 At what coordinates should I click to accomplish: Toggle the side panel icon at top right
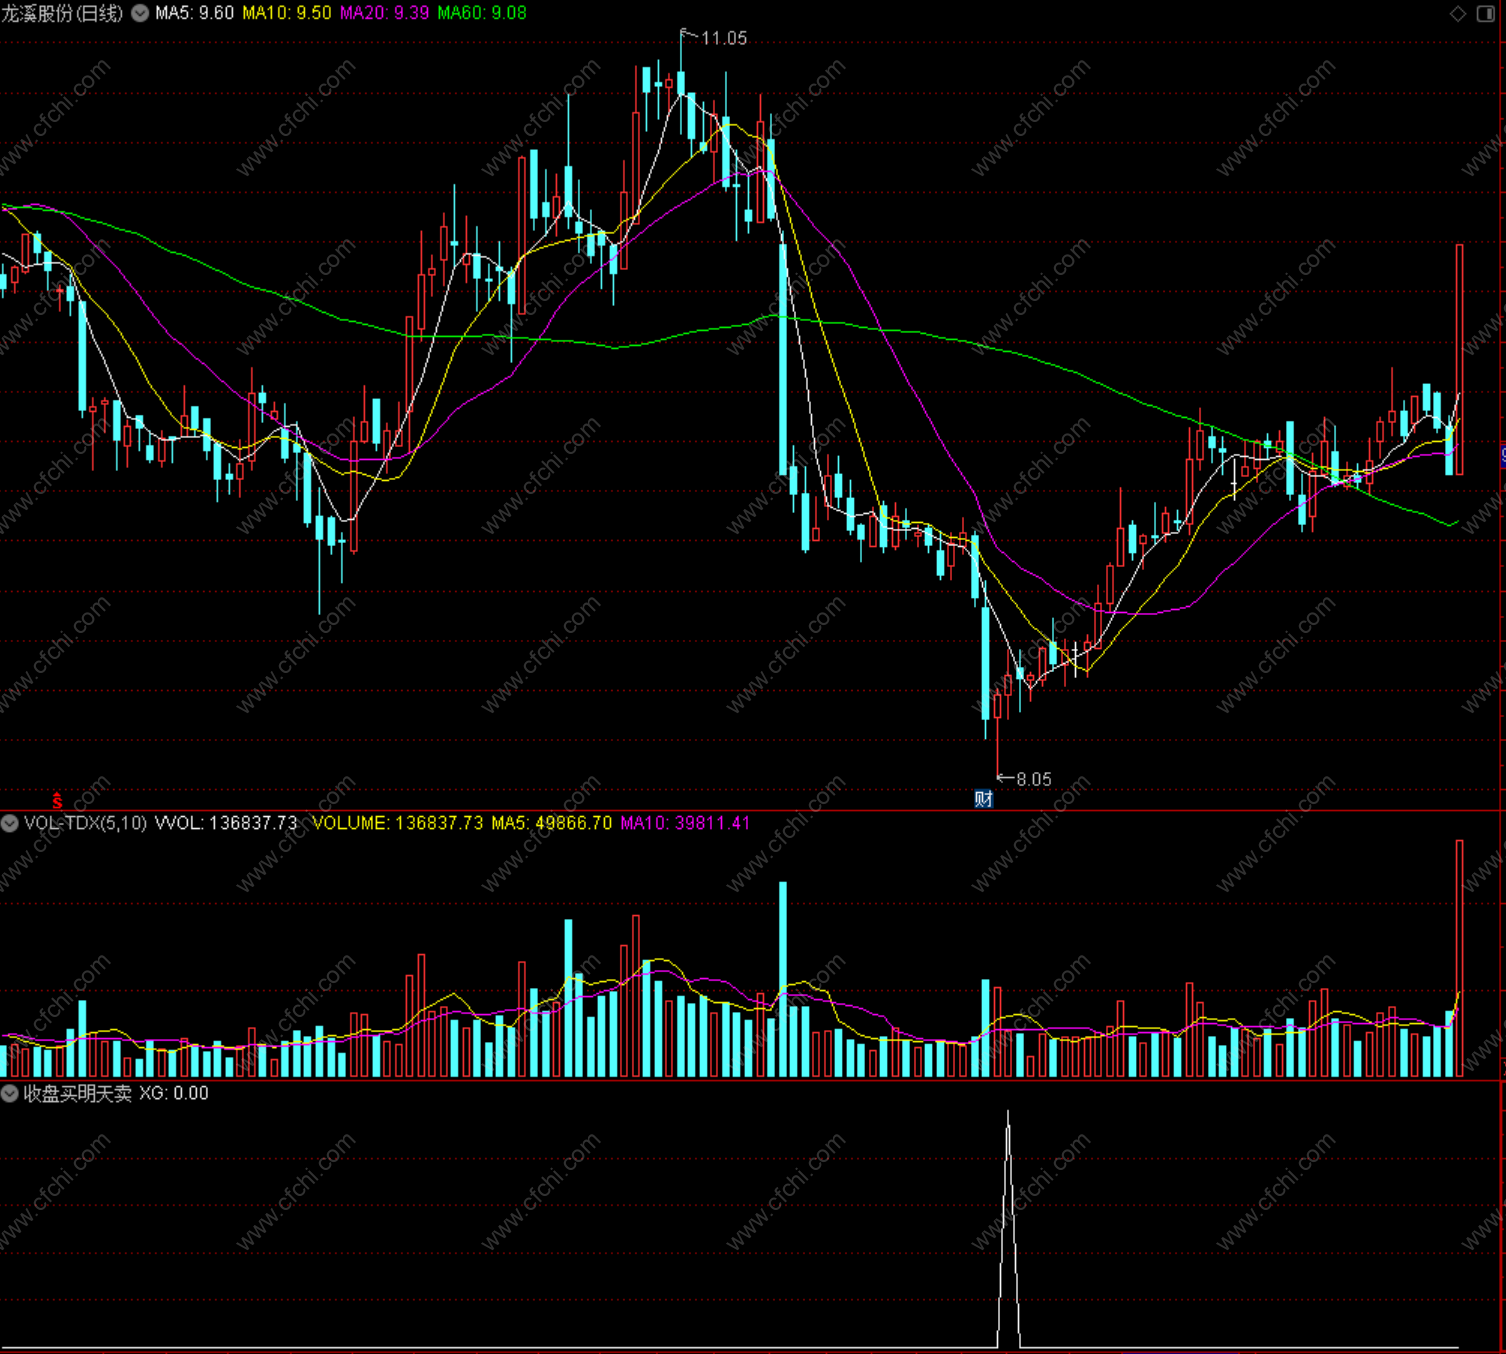pyautogui.click(x=1486, y=13)
